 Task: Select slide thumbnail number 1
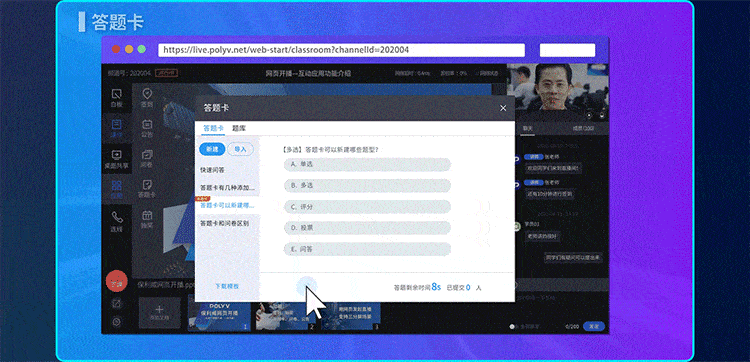pos(219,317)
